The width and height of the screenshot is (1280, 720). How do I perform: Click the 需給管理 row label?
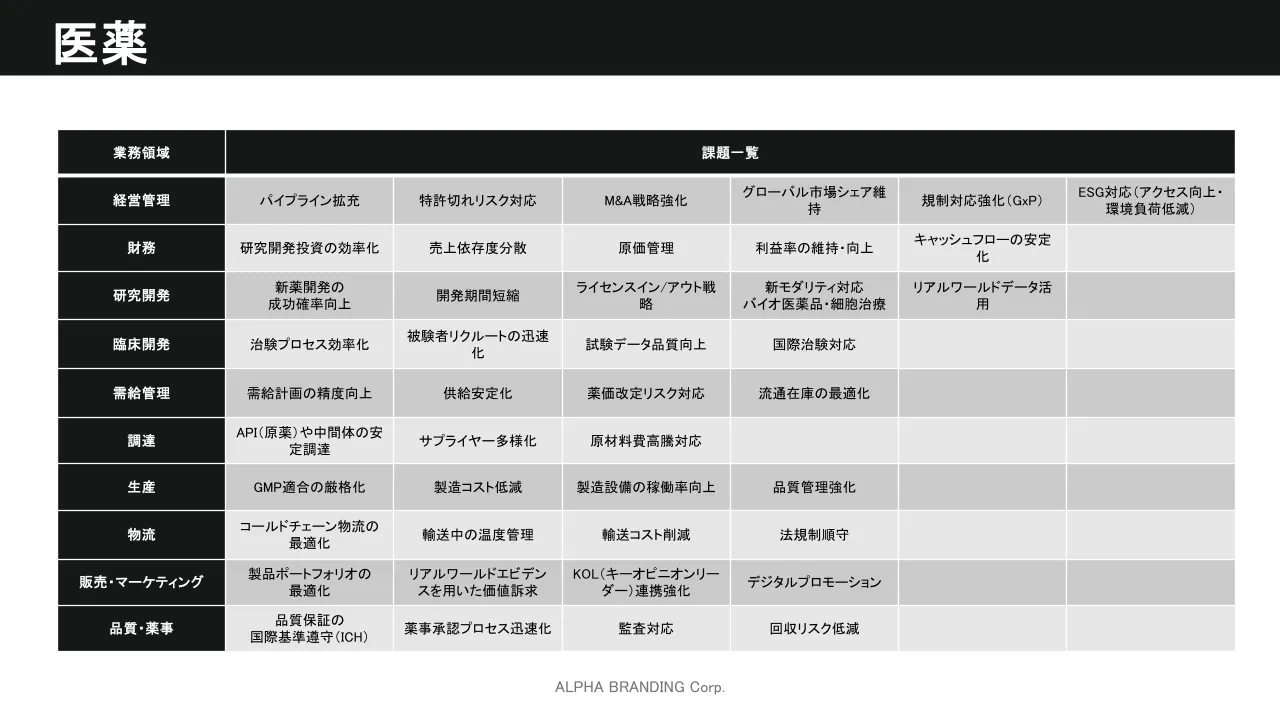(141, 393)
